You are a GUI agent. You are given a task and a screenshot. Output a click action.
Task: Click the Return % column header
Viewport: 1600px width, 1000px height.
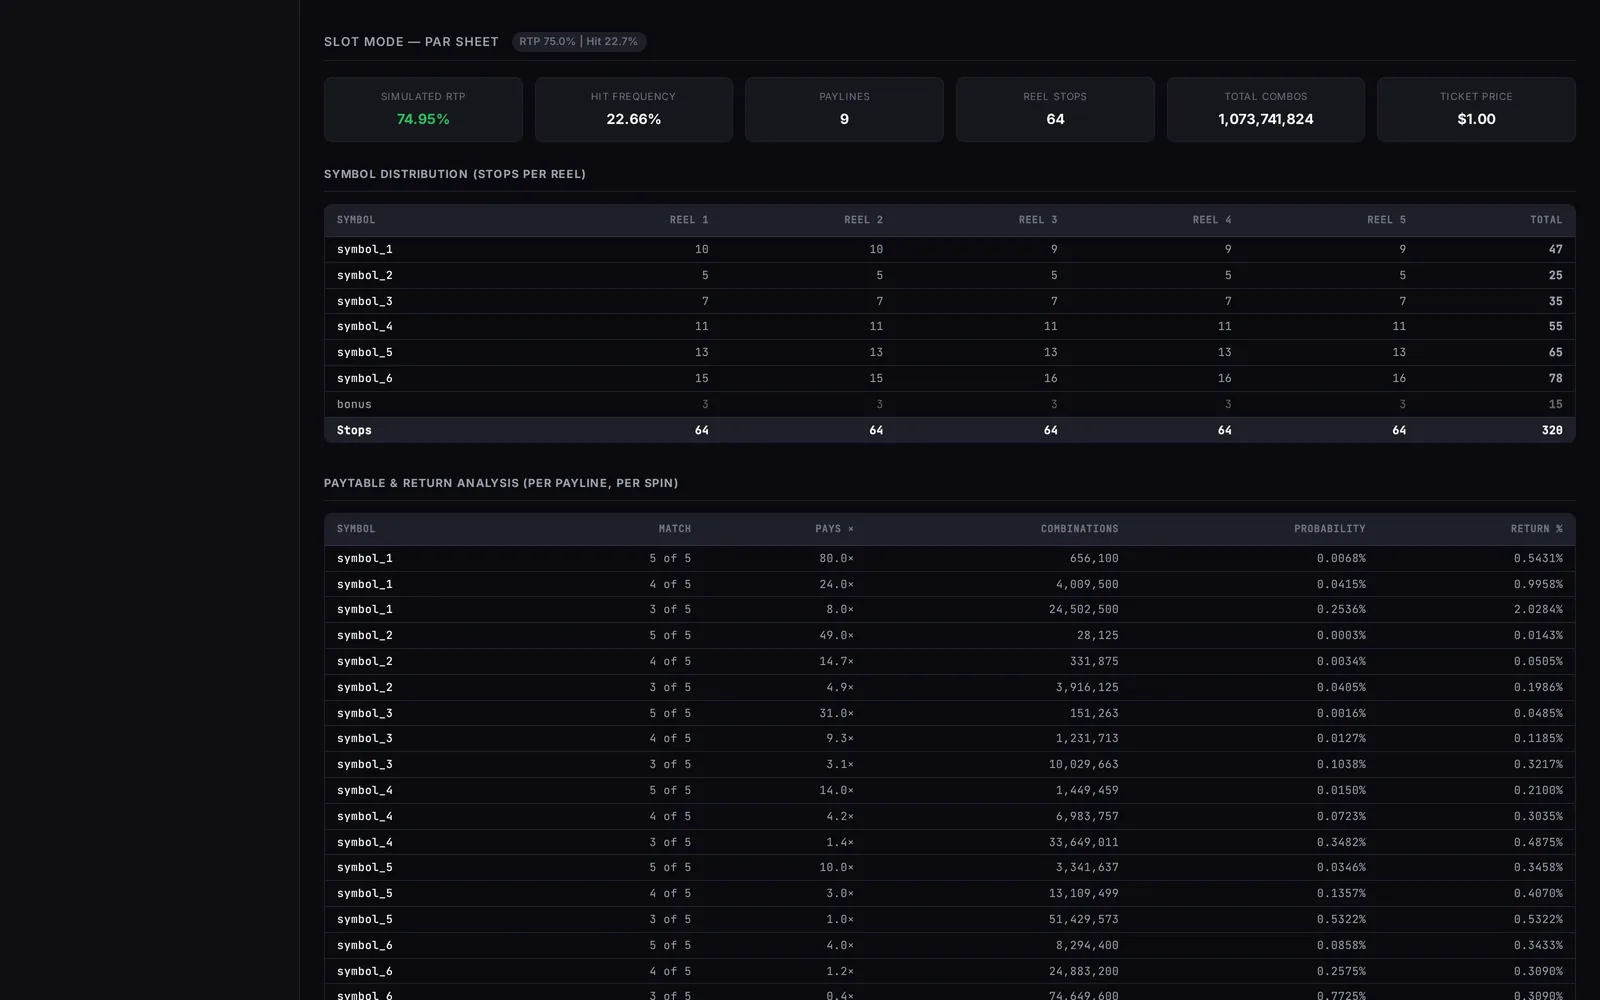pos(1537,529)
